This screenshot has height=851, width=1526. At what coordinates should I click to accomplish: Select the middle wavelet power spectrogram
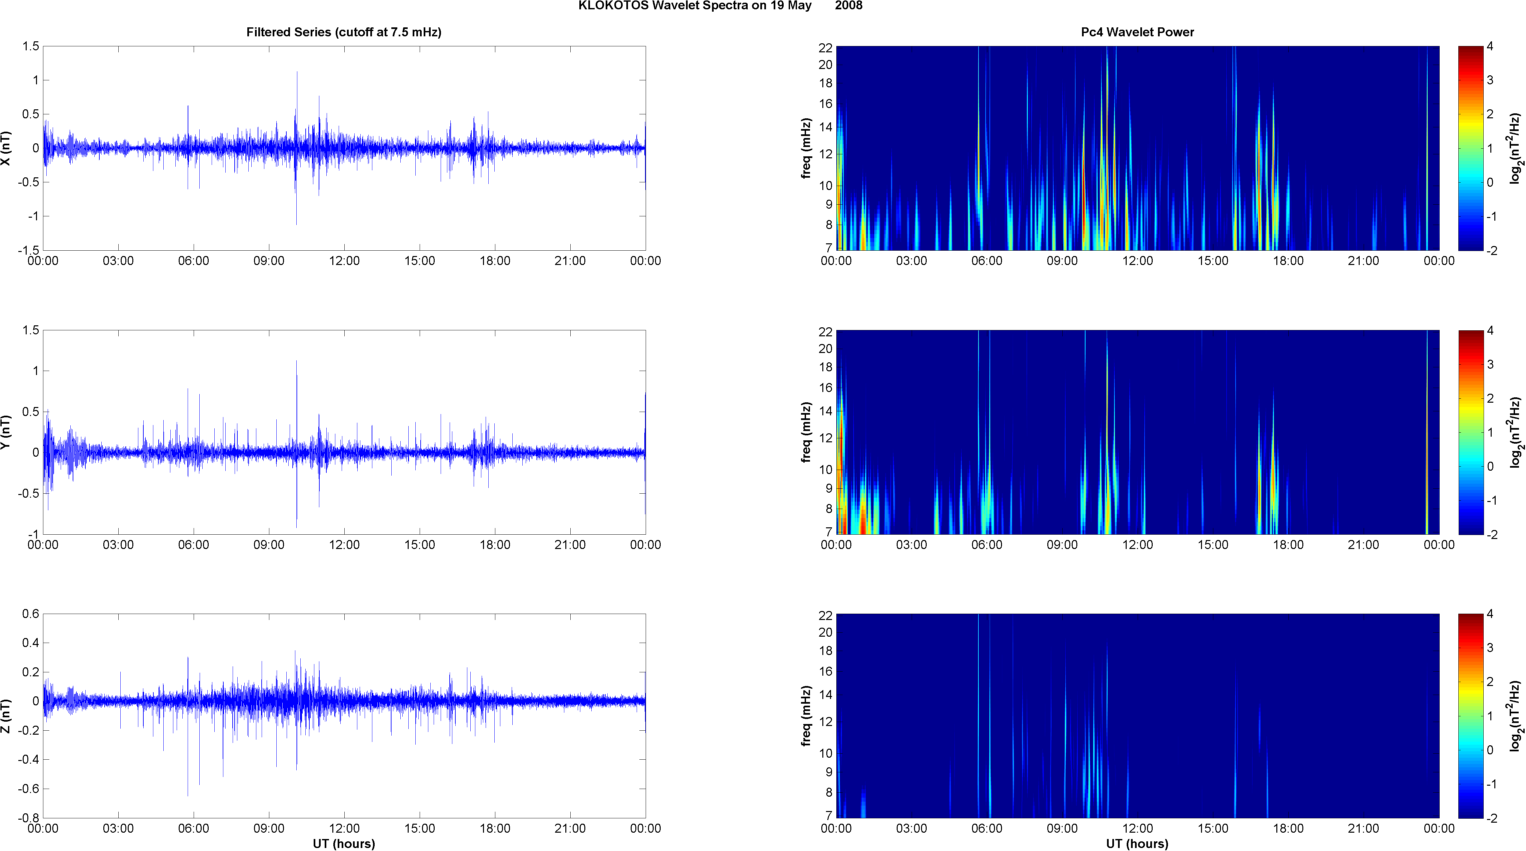(1137, 432)
